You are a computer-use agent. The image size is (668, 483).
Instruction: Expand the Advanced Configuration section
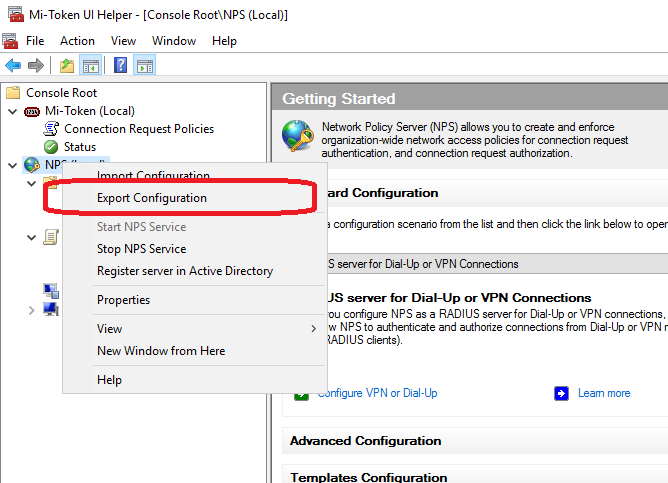366,441
